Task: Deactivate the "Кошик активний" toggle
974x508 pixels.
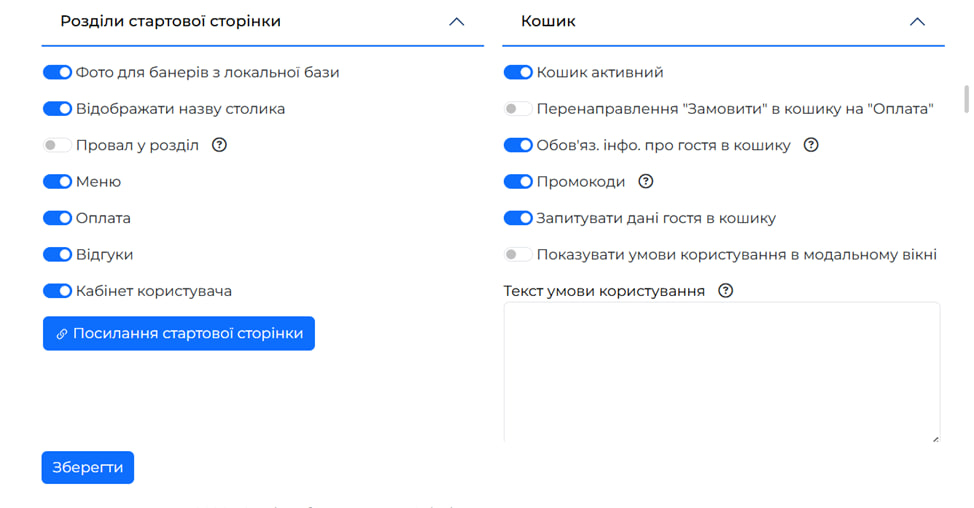Action: point(518,73)
